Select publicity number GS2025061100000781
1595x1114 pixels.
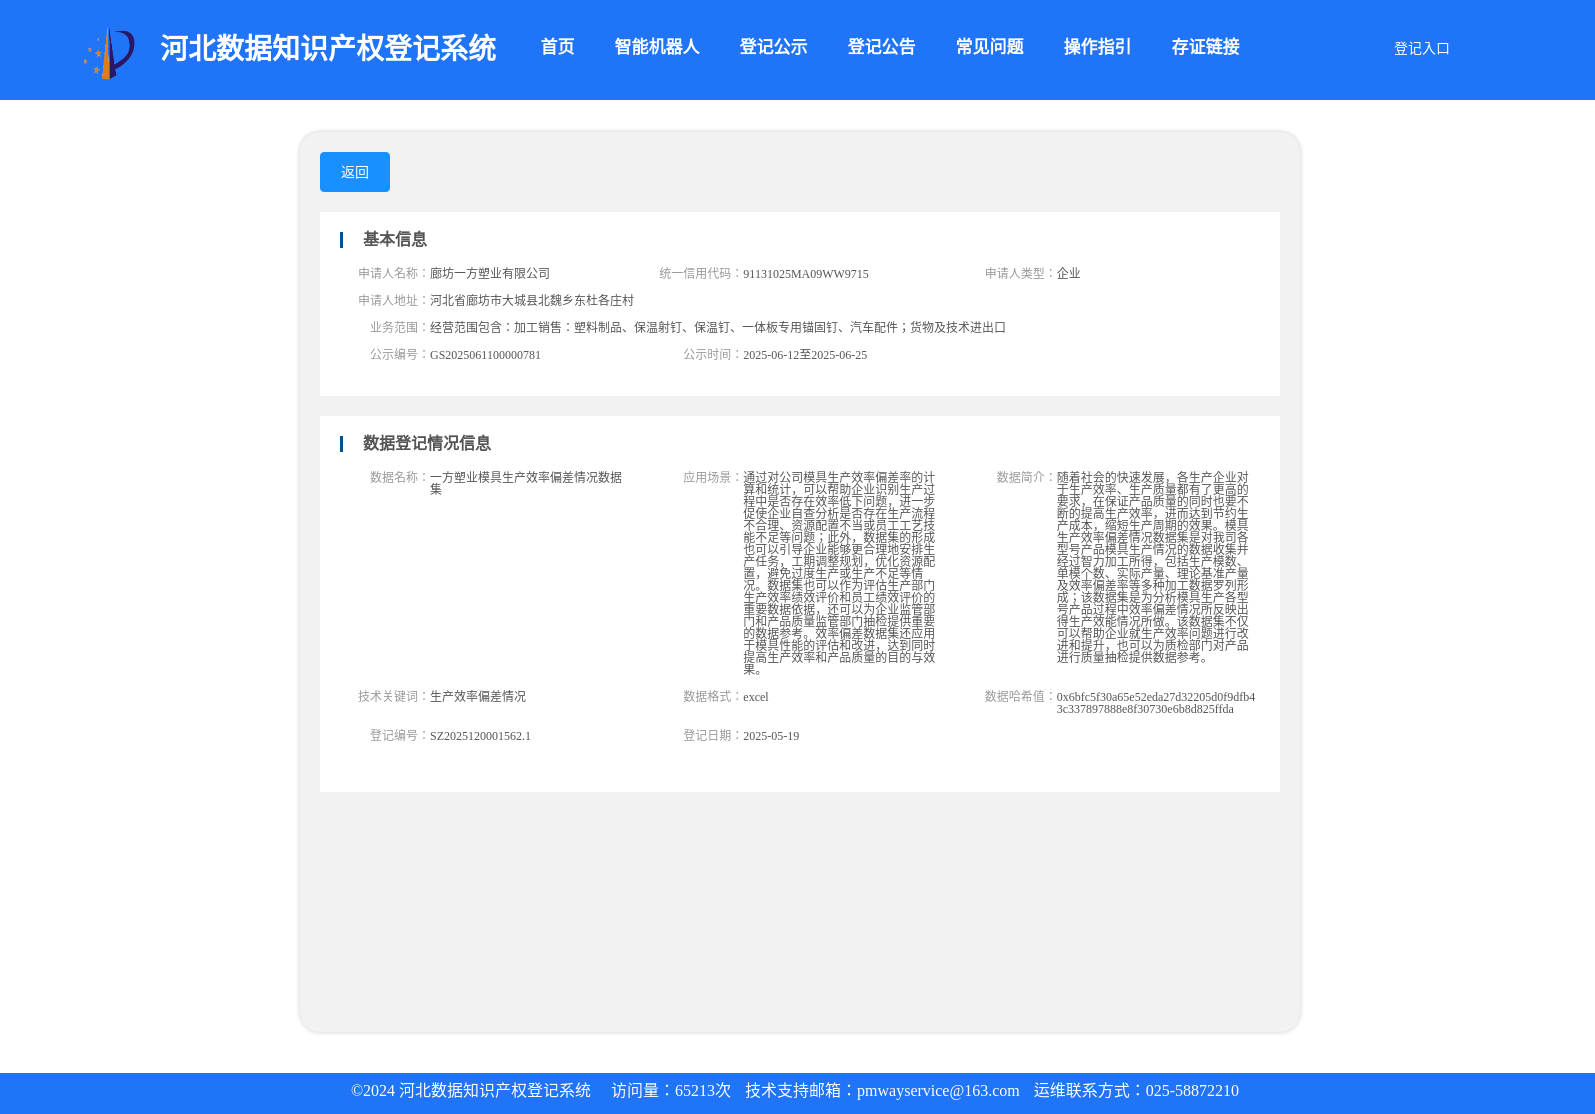point(485,355)
